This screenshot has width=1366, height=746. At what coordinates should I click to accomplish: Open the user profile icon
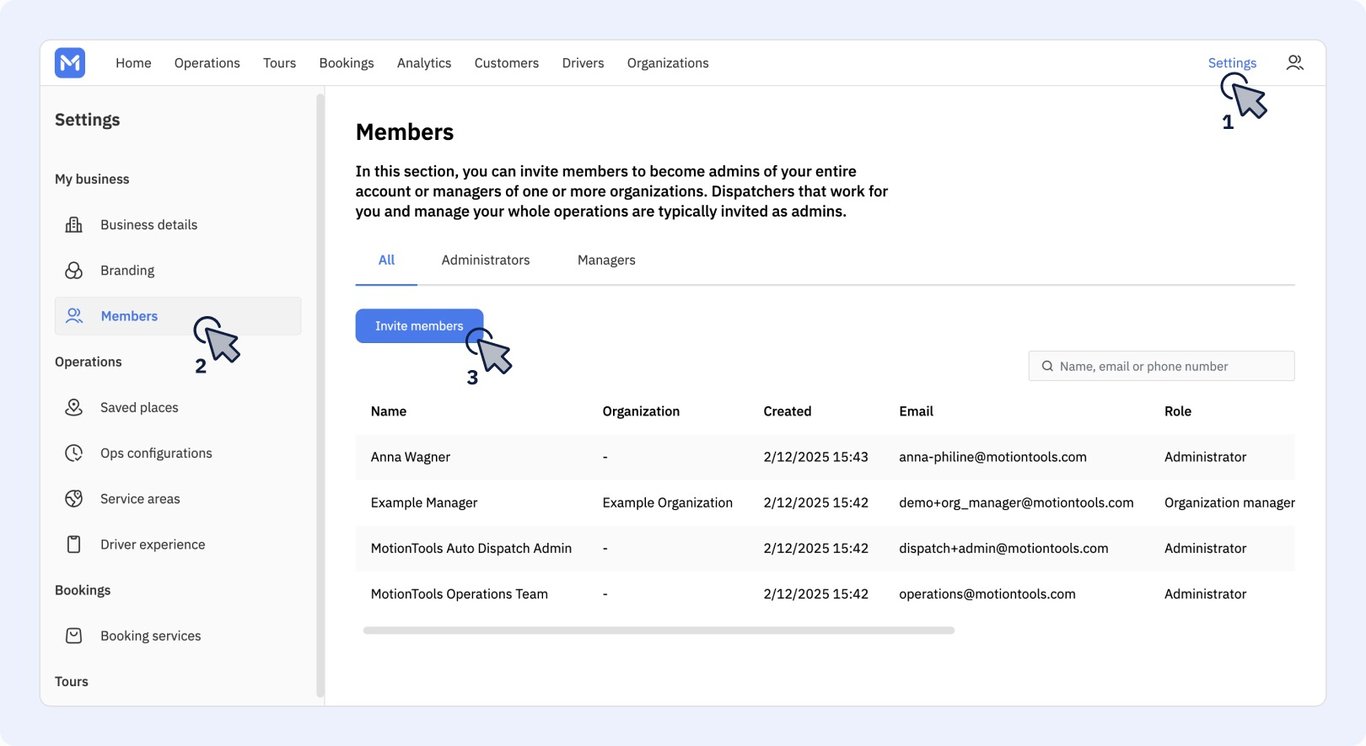(x=1295, y=62)
